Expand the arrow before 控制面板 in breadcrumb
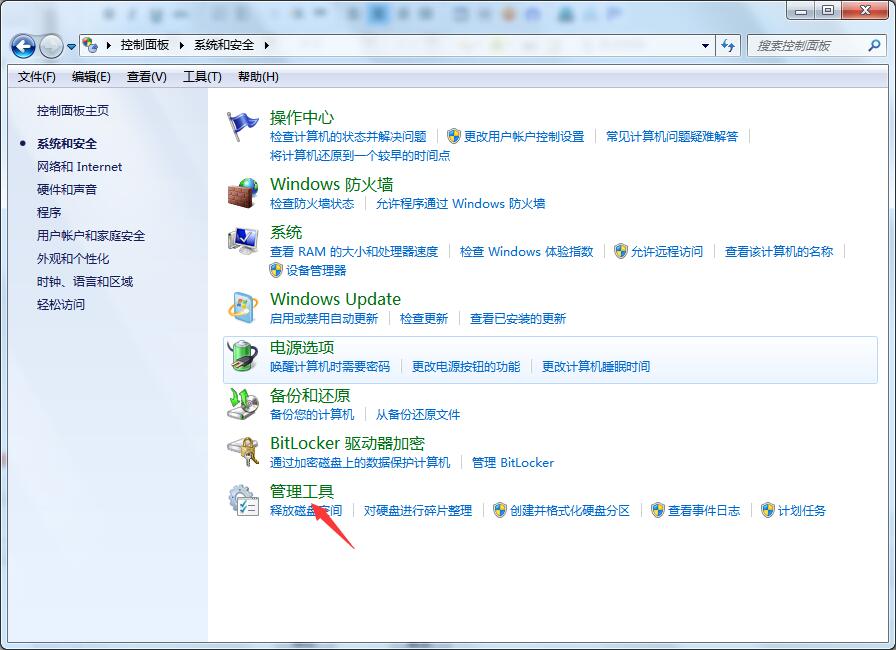Screen dimensions: 896x650 coord(109,45)
